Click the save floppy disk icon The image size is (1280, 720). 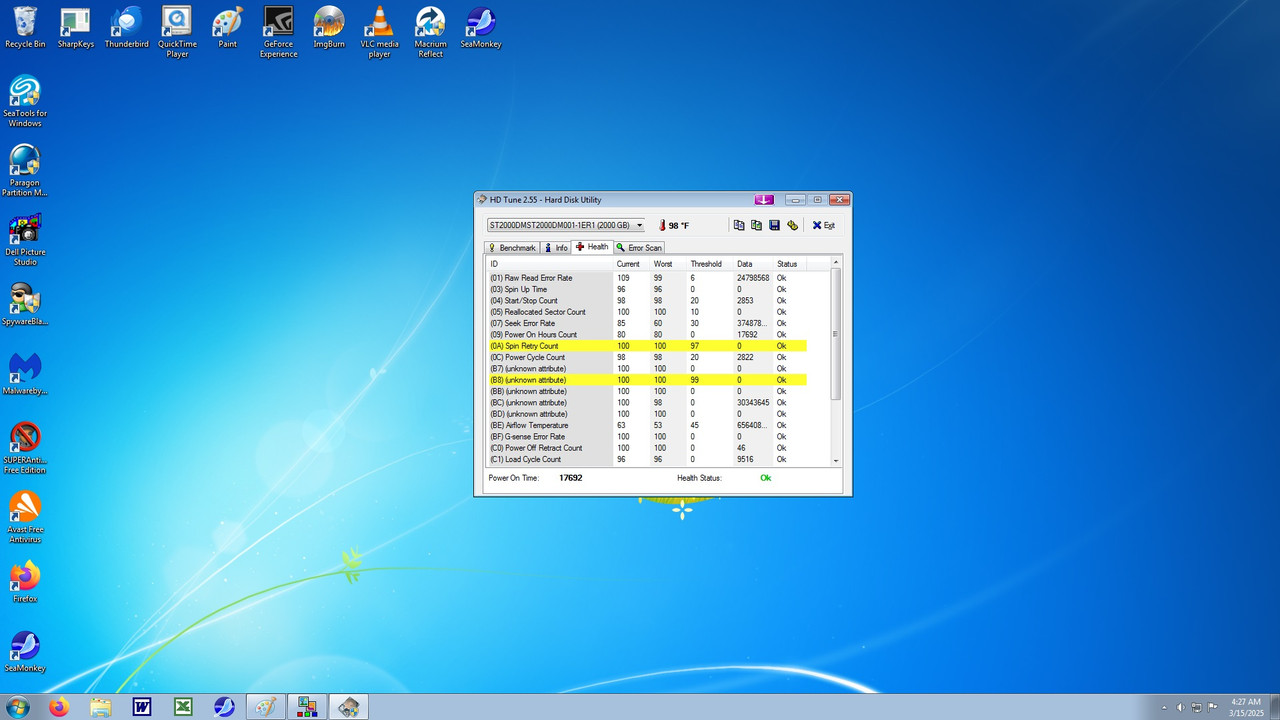click(774, 226)
